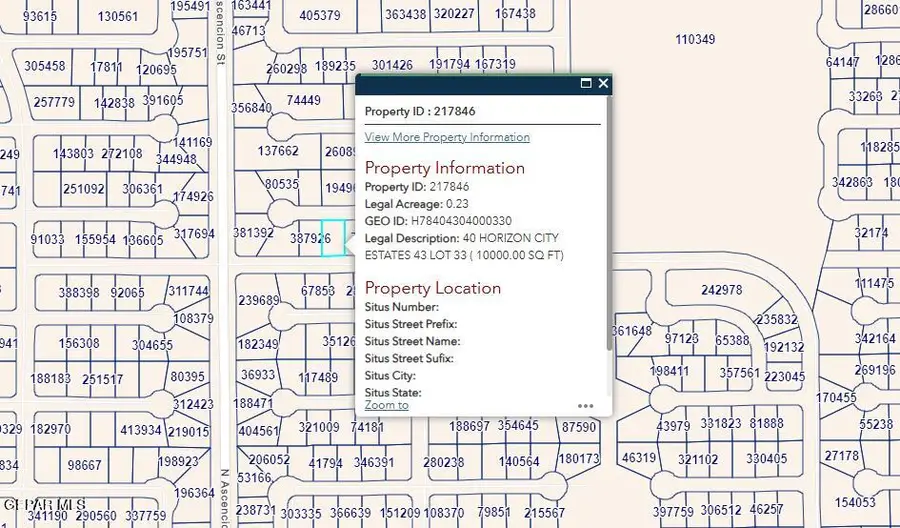Select parcel 301426

pyautogui.click(x=392, y=65)
